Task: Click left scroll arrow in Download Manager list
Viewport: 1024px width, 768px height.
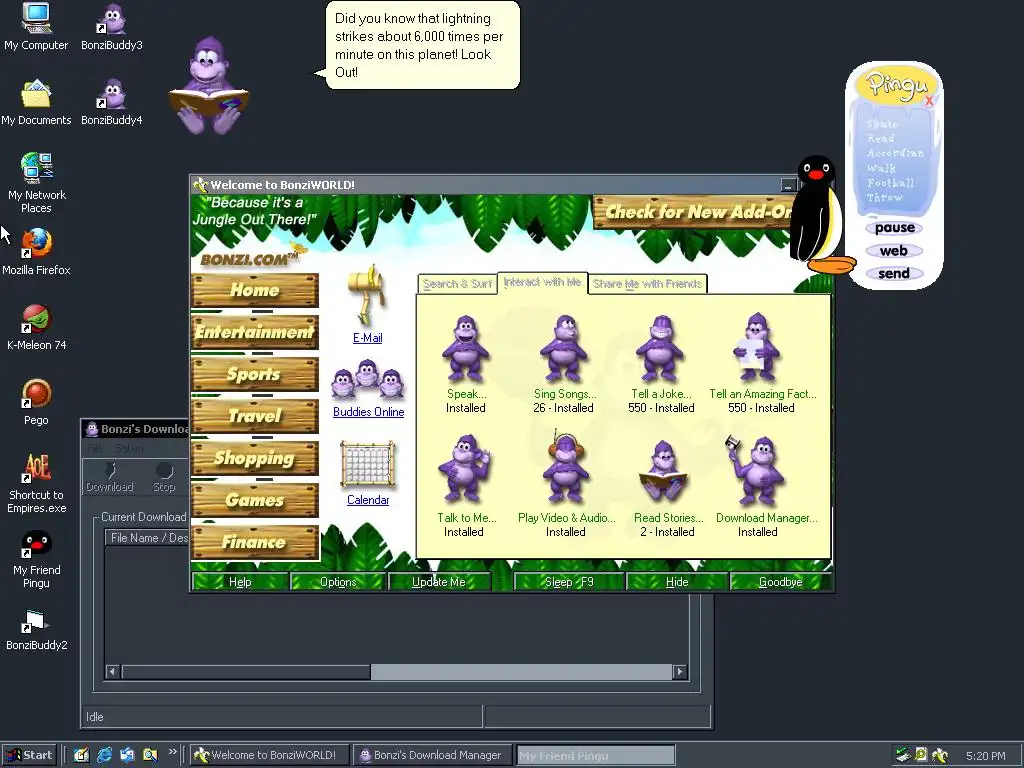Action: [113, 671]
